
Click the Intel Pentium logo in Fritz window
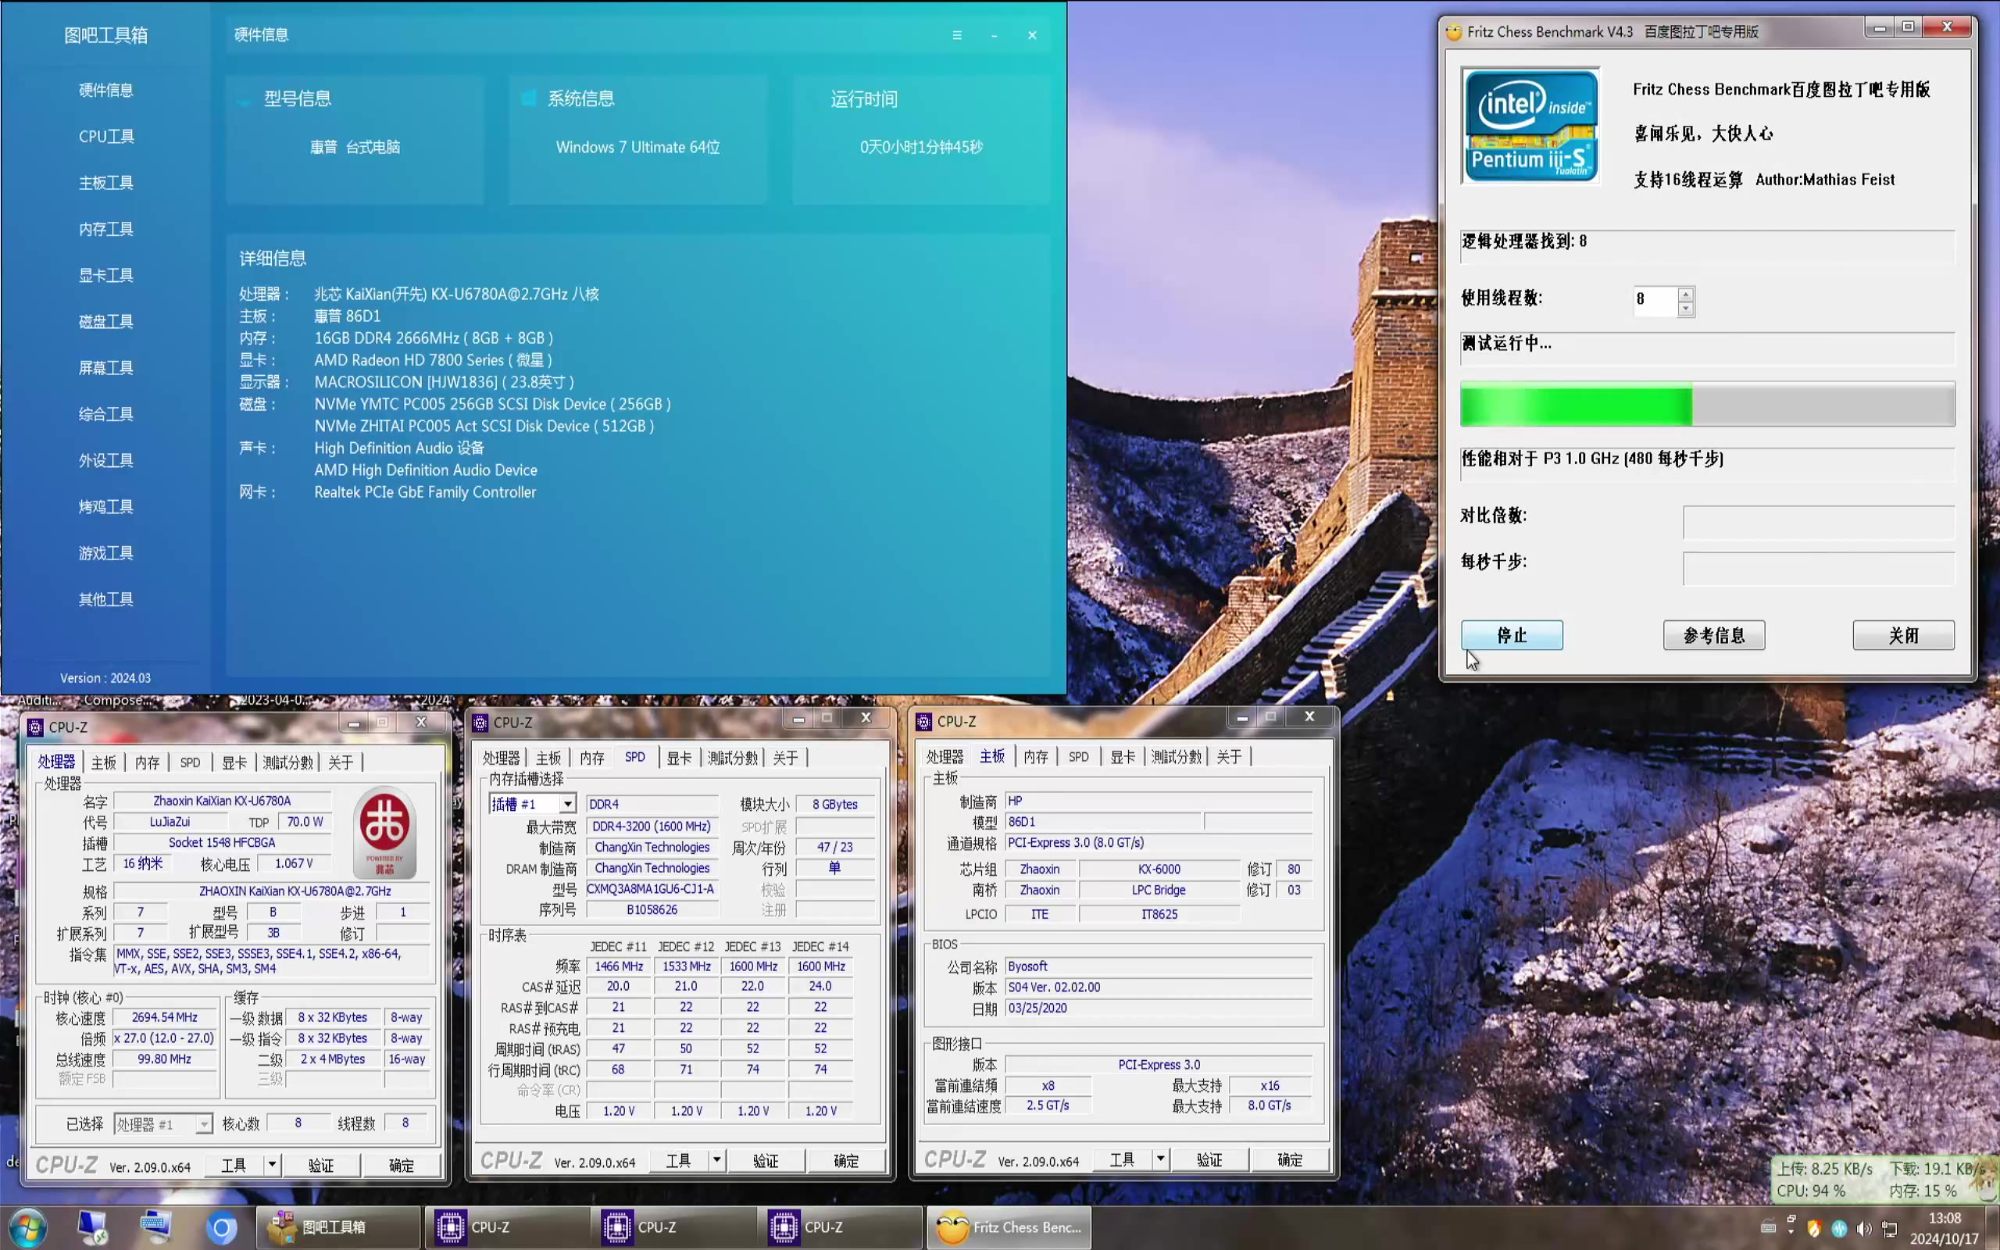[x=1530, y=126]
